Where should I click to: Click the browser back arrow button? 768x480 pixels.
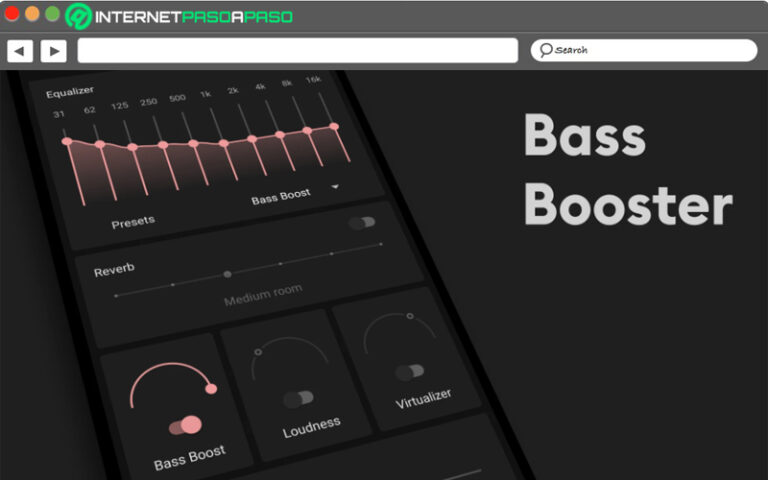[x=20, y=51]
